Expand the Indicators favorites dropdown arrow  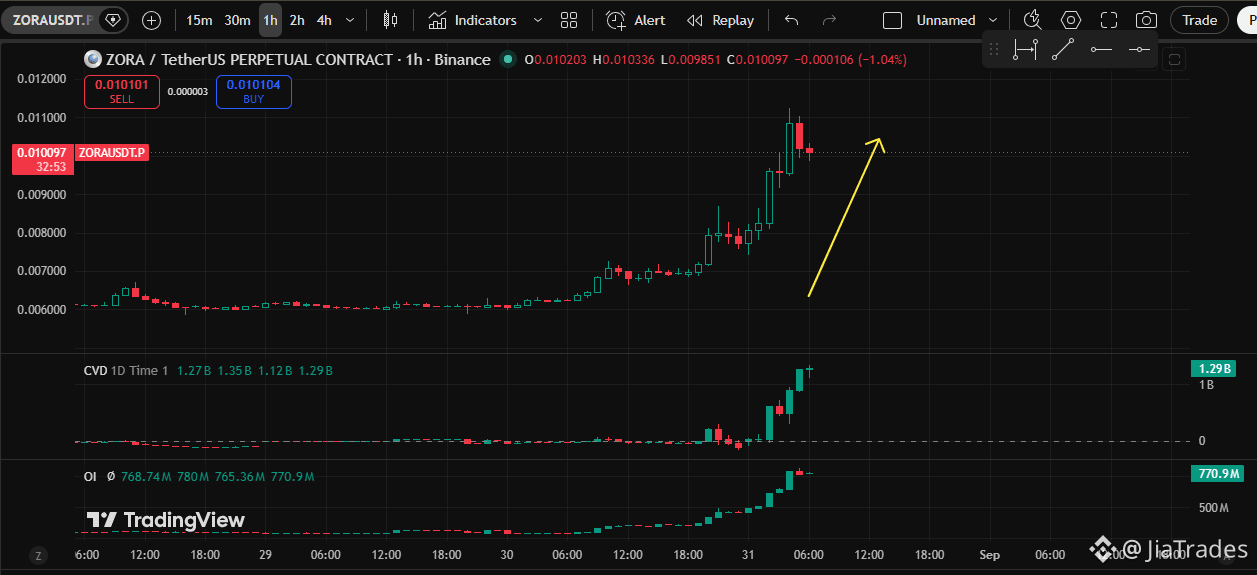pos(538,20)
